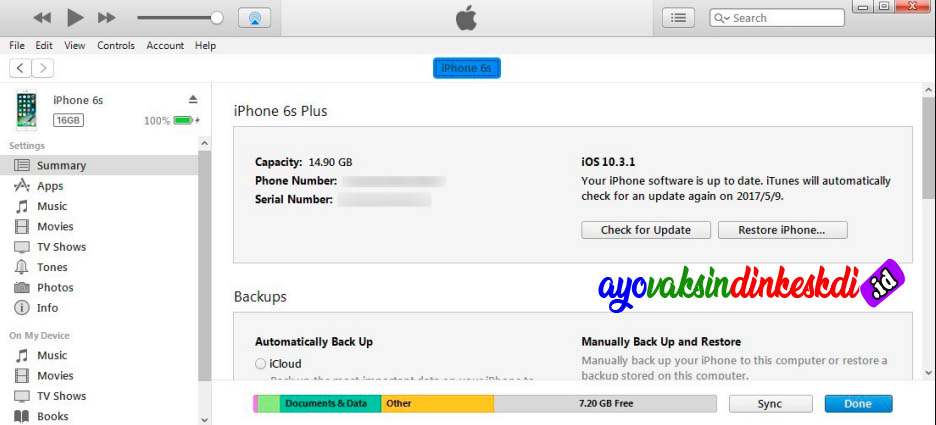This screenshot has width=936, height=425.
Task: Open the Account menu
Action: click(x=165, y=45)
